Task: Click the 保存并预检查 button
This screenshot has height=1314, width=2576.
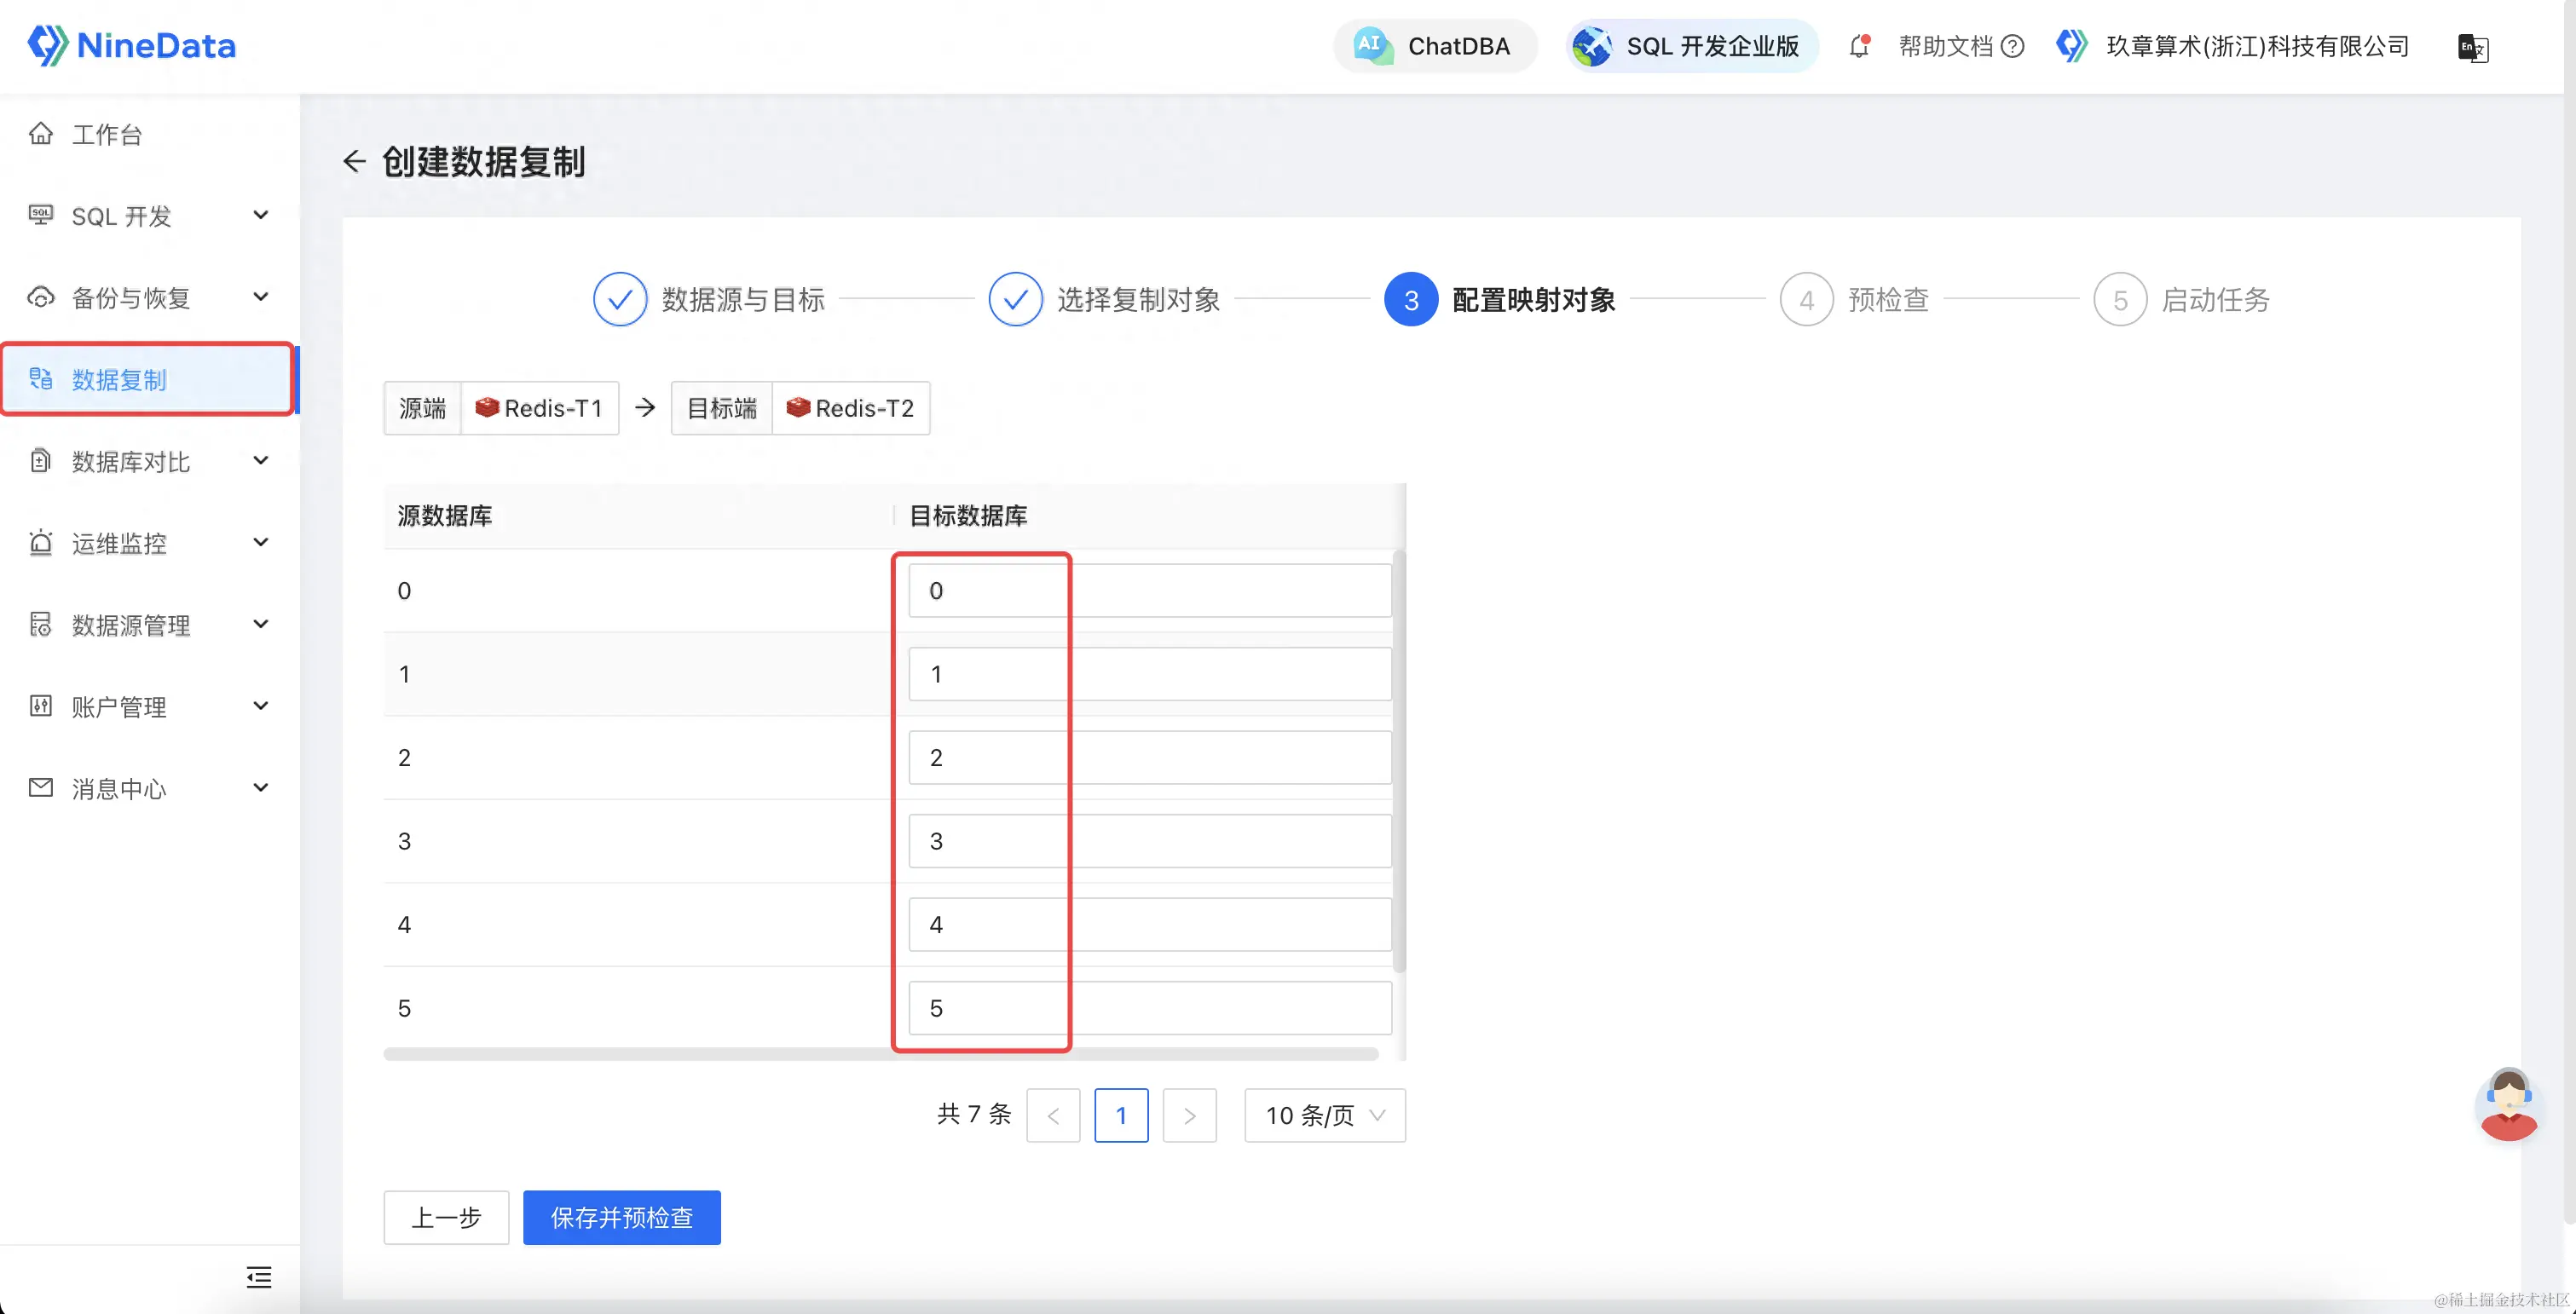Action: (621, 1217)
